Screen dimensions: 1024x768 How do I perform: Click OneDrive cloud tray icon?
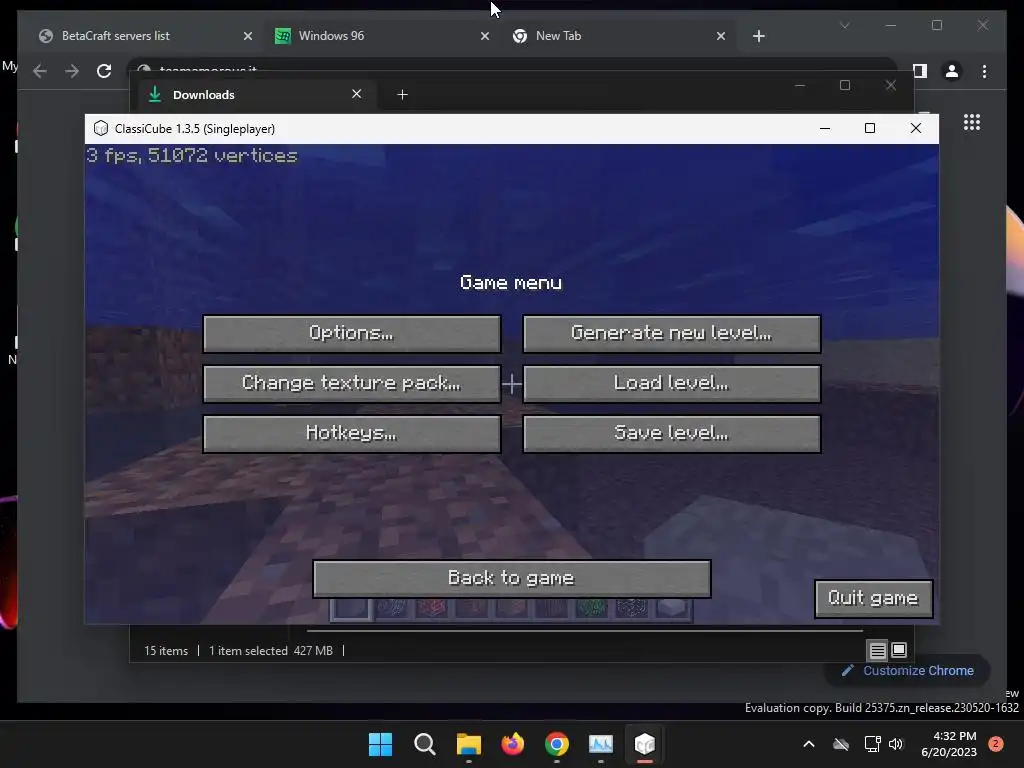tap(841, 744)
